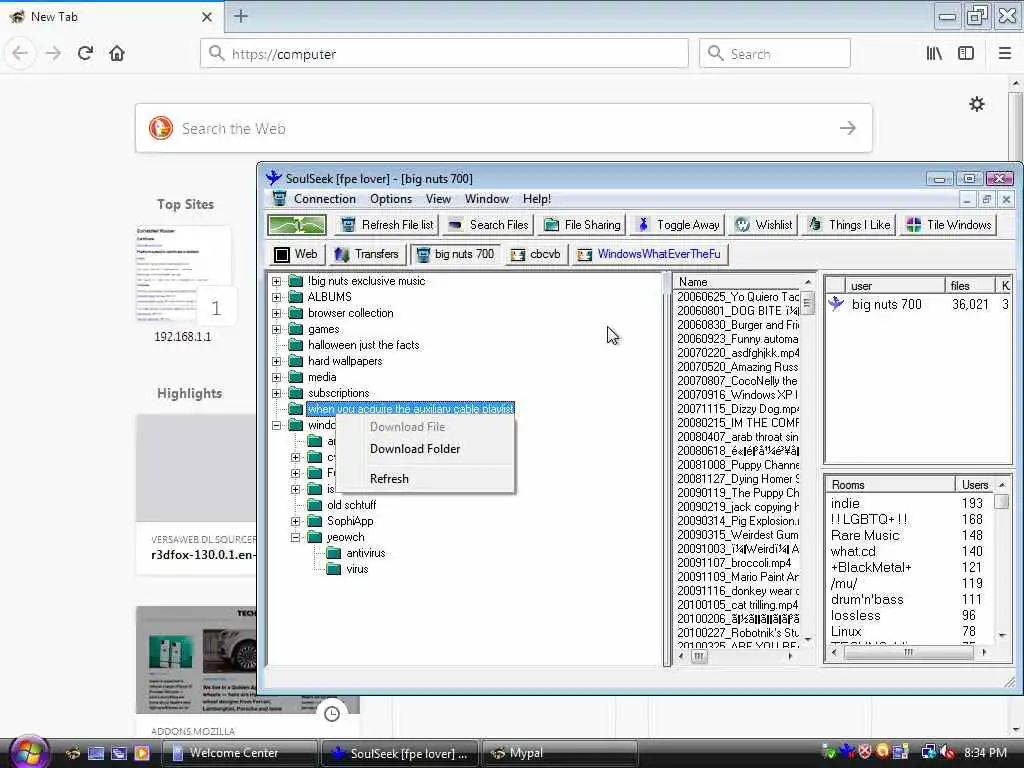Click the Windows Start orb
This screenshot has height=768, width=1024.
[x=29, y=751]
